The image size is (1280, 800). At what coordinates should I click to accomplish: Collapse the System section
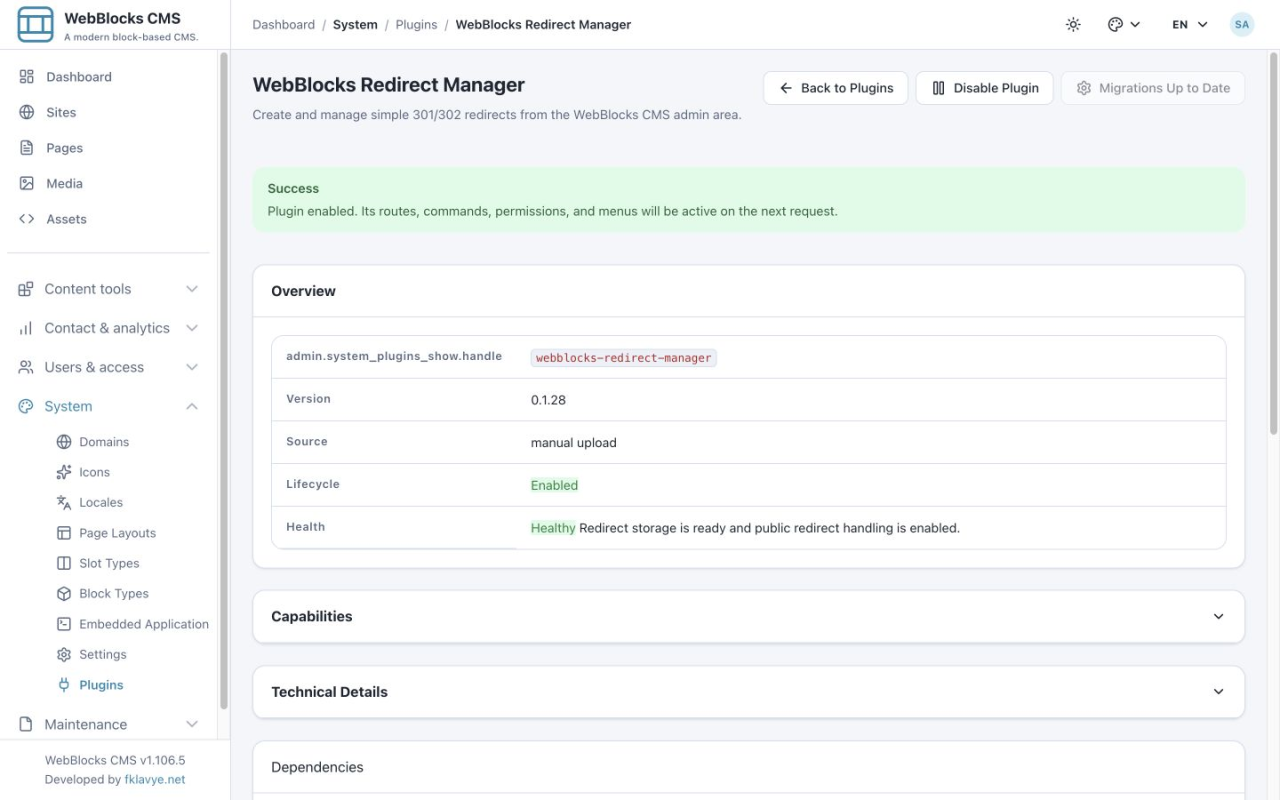(109, 406)
